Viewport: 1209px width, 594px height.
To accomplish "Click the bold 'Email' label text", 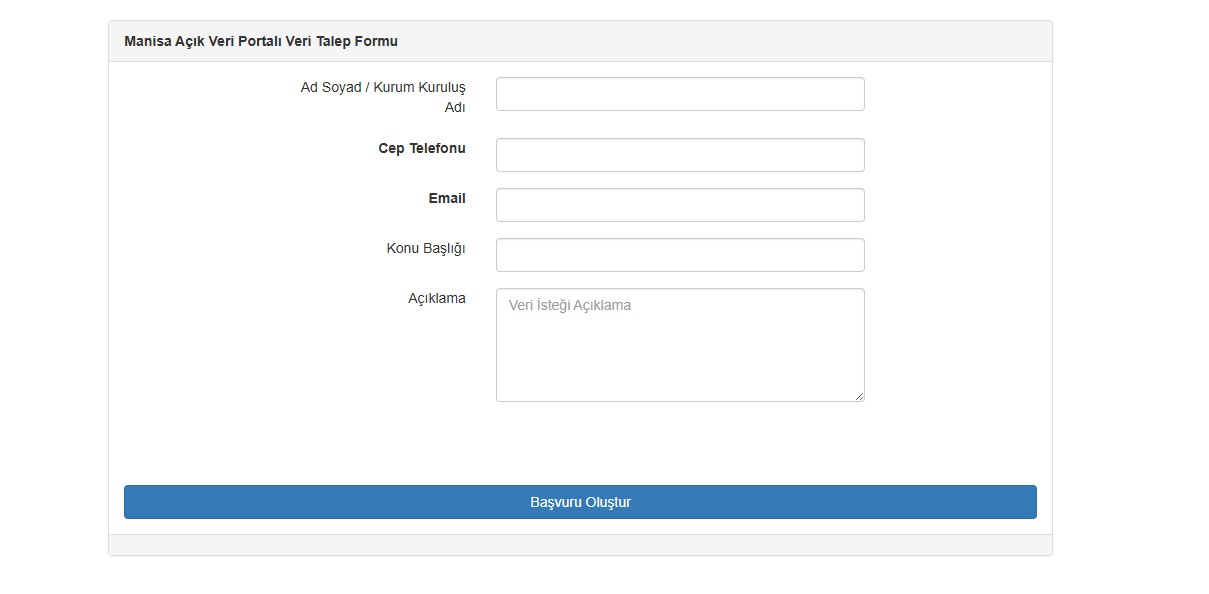I will coord(447,198).
